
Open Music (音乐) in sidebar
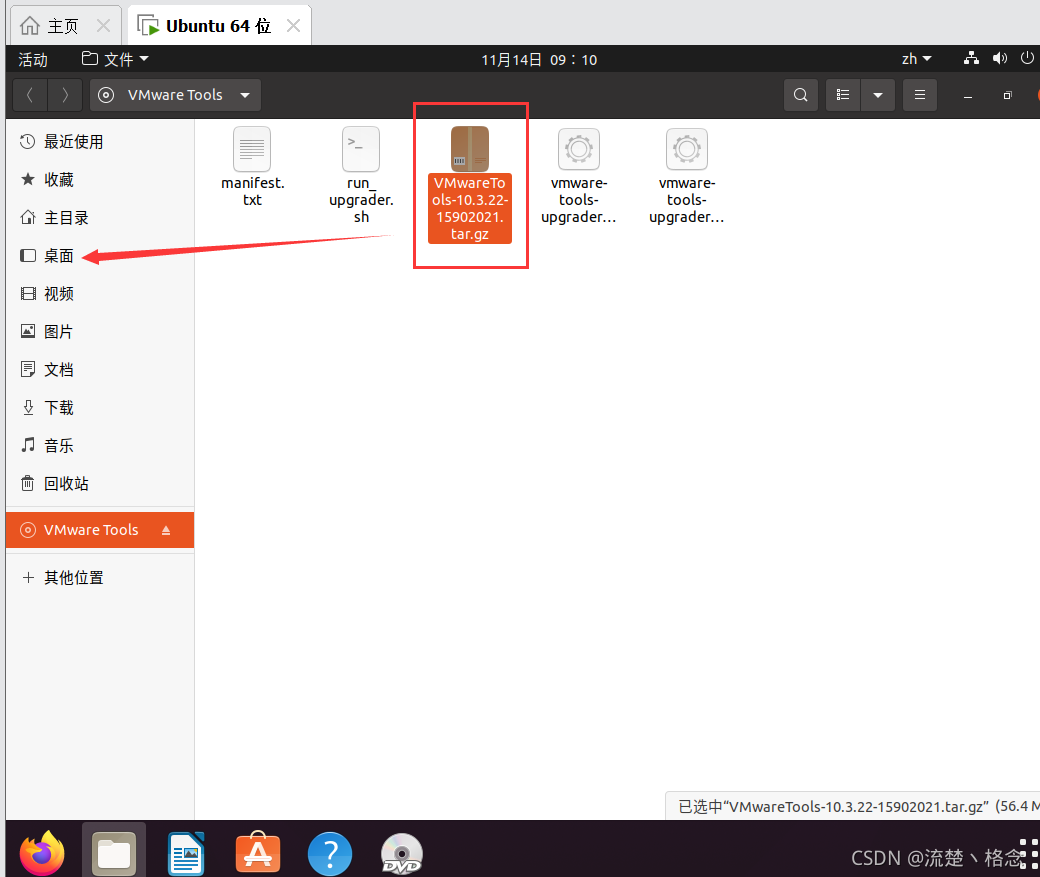click(99, 446)
